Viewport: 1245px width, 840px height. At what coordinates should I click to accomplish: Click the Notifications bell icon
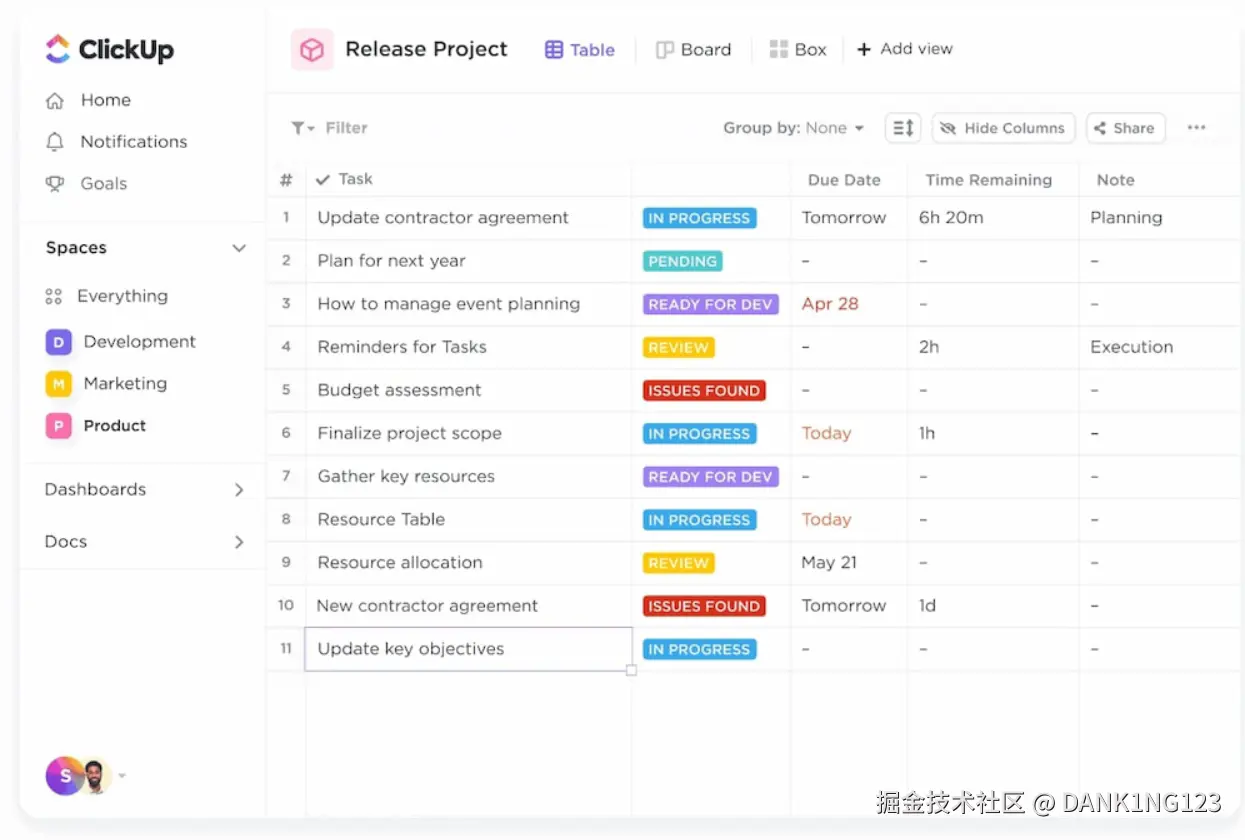point(55,142)
